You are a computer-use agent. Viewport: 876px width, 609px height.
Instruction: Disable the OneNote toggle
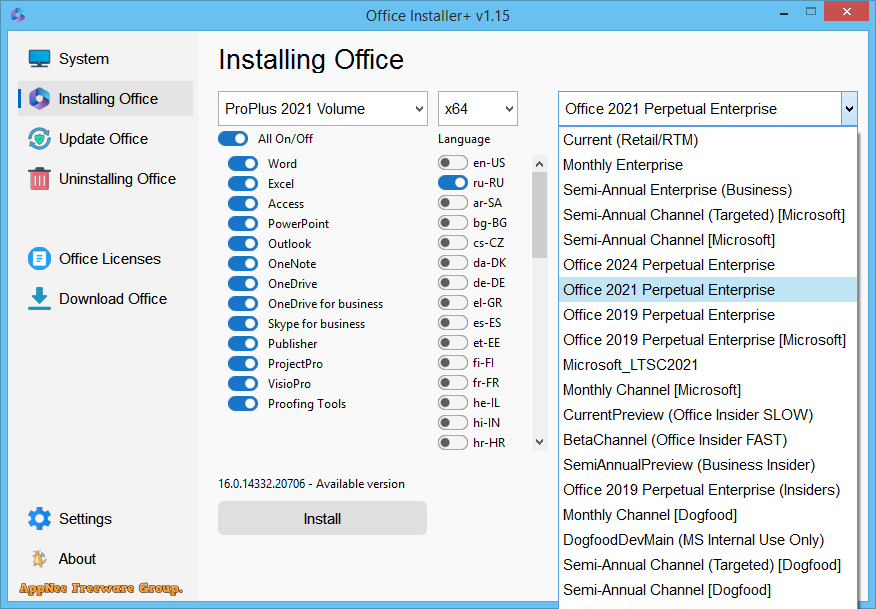tap(243, 264)
